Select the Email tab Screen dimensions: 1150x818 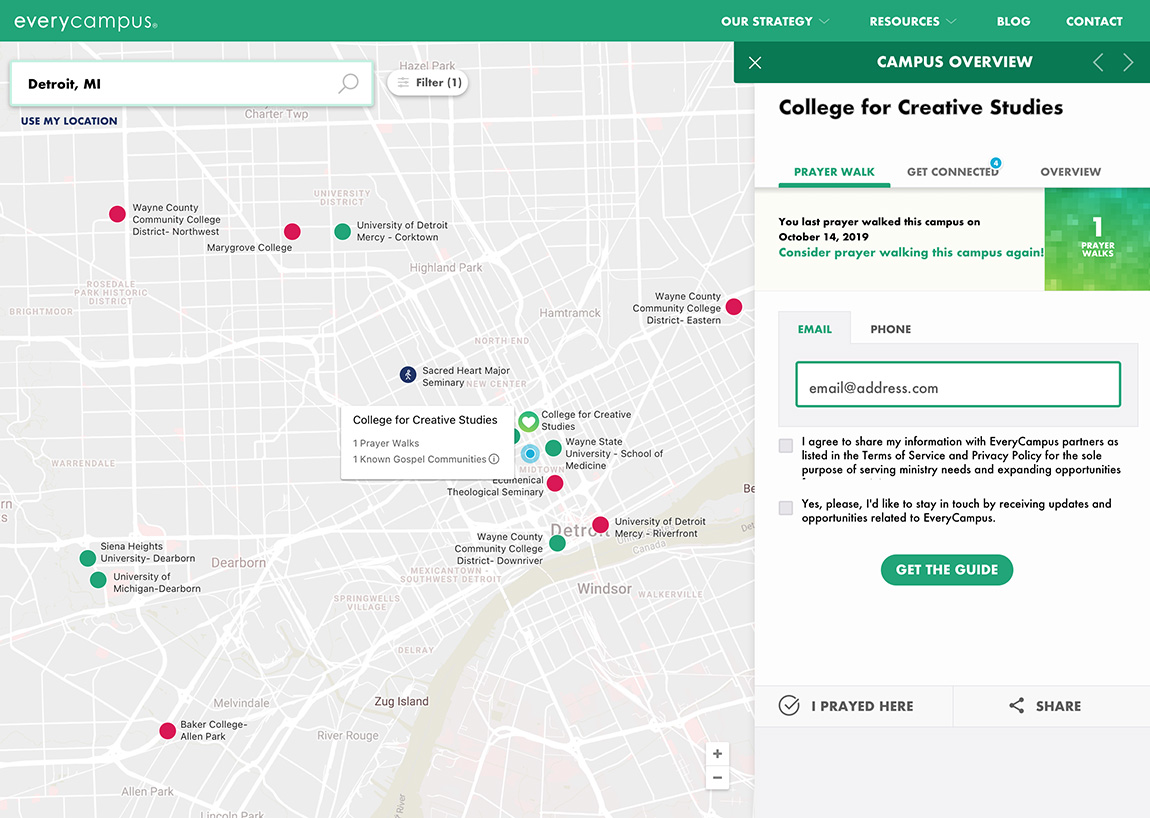pos(815,329)
